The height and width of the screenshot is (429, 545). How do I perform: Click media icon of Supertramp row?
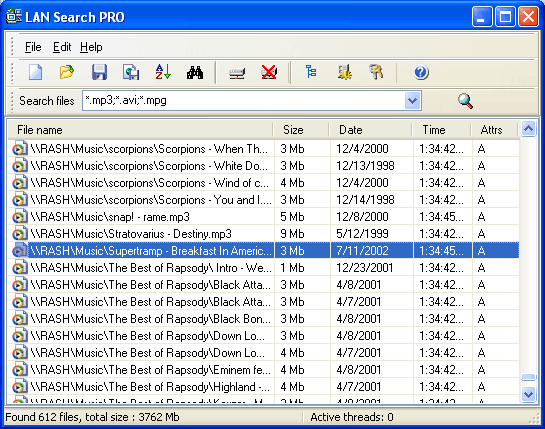coord(19,251)
